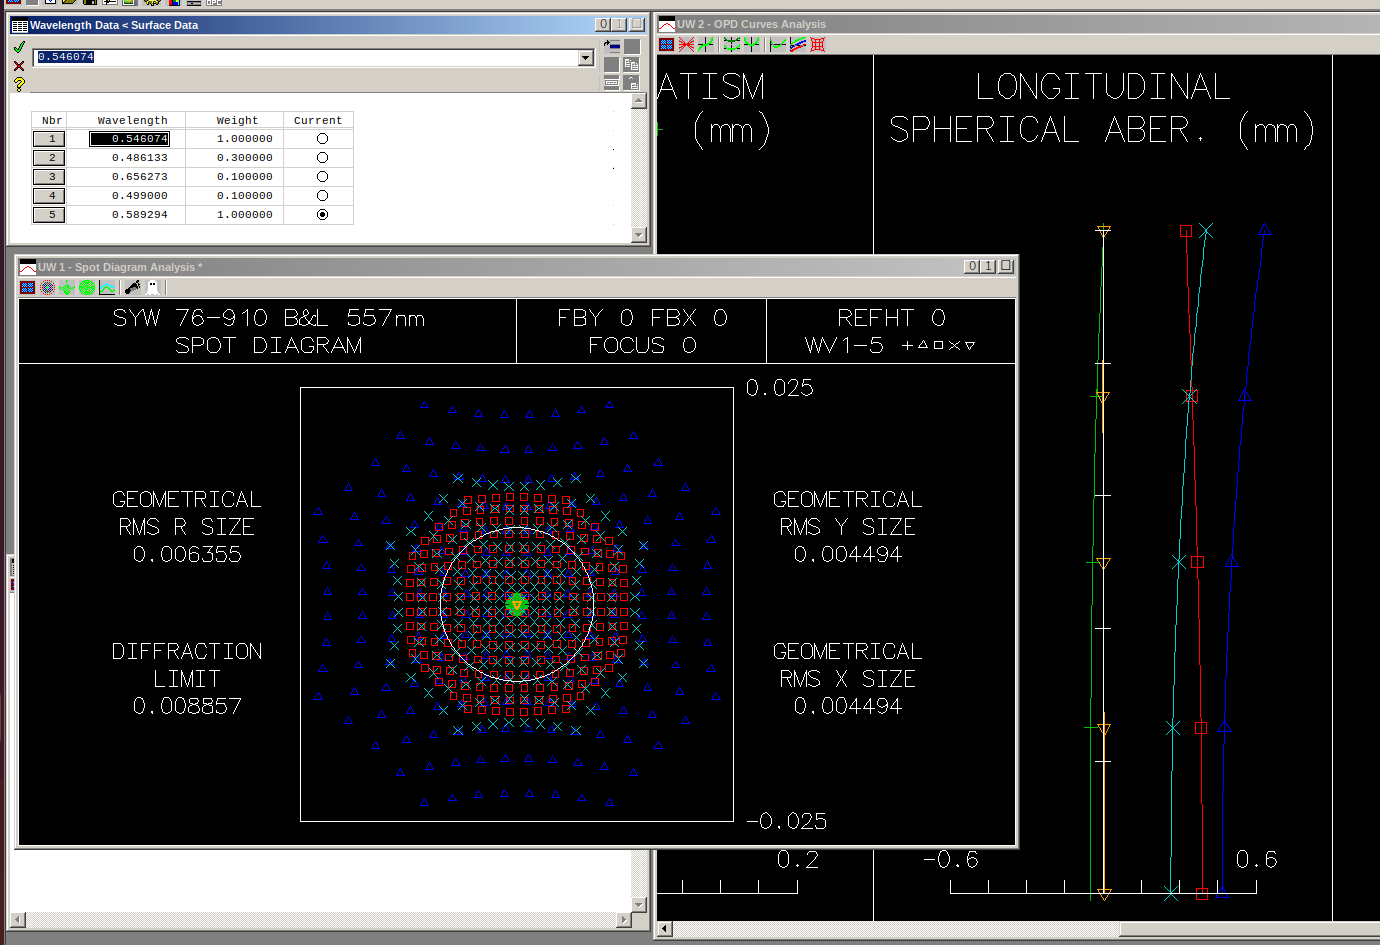
Task: Select the wavelength 5 (0.589294) current radio
Action: (322, 215)
